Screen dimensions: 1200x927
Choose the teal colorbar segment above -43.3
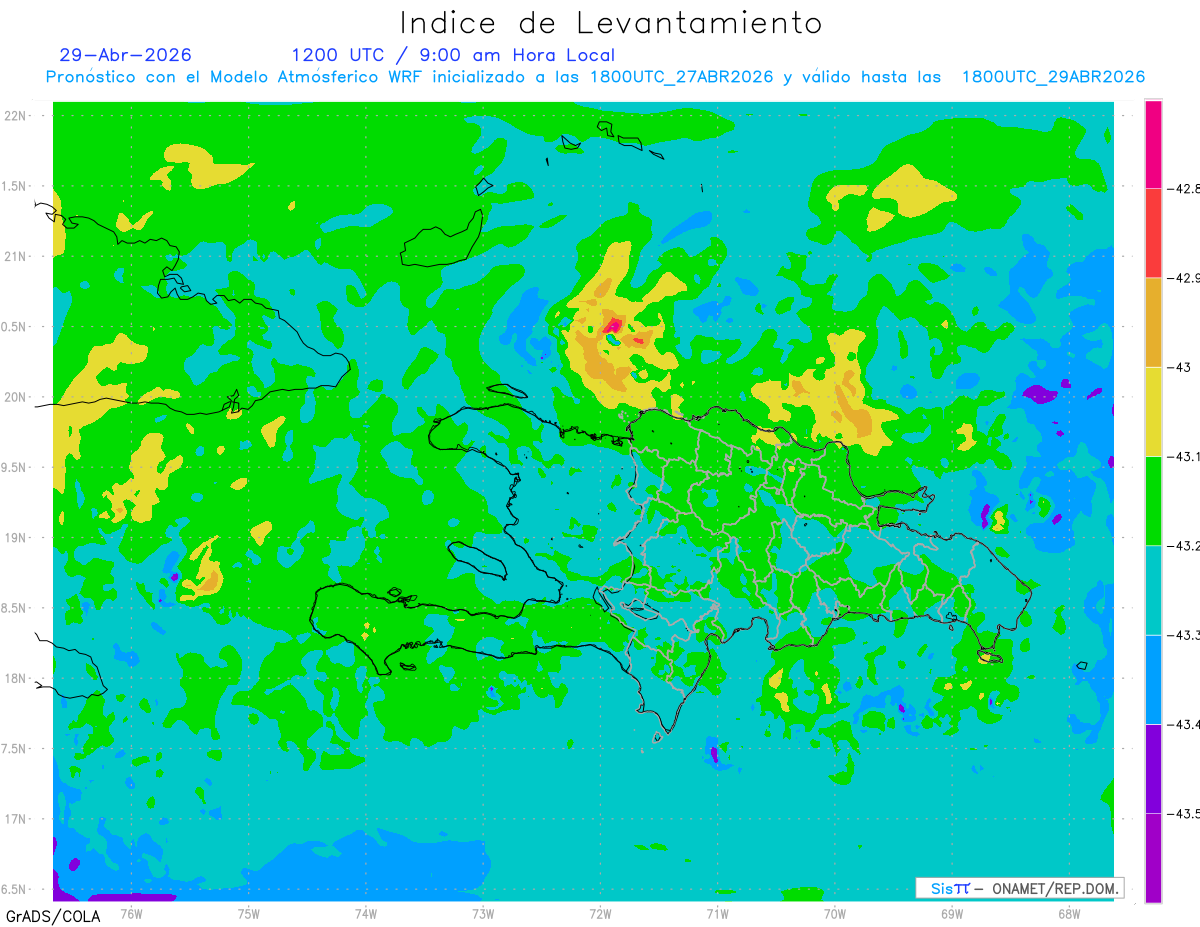1153,590
